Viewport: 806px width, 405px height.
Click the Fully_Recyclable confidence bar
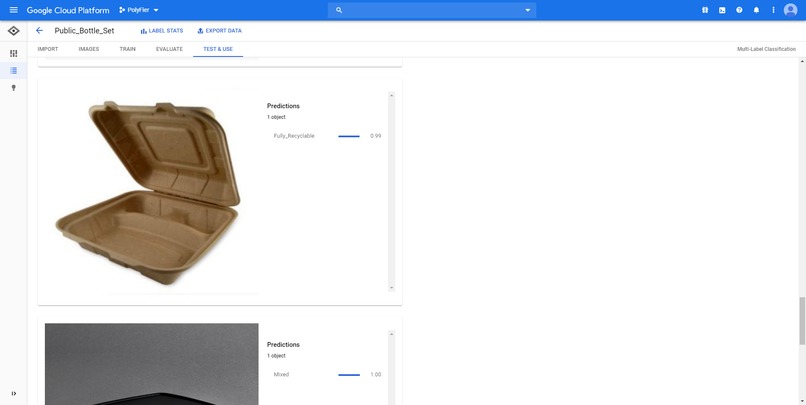pos(349,136)
